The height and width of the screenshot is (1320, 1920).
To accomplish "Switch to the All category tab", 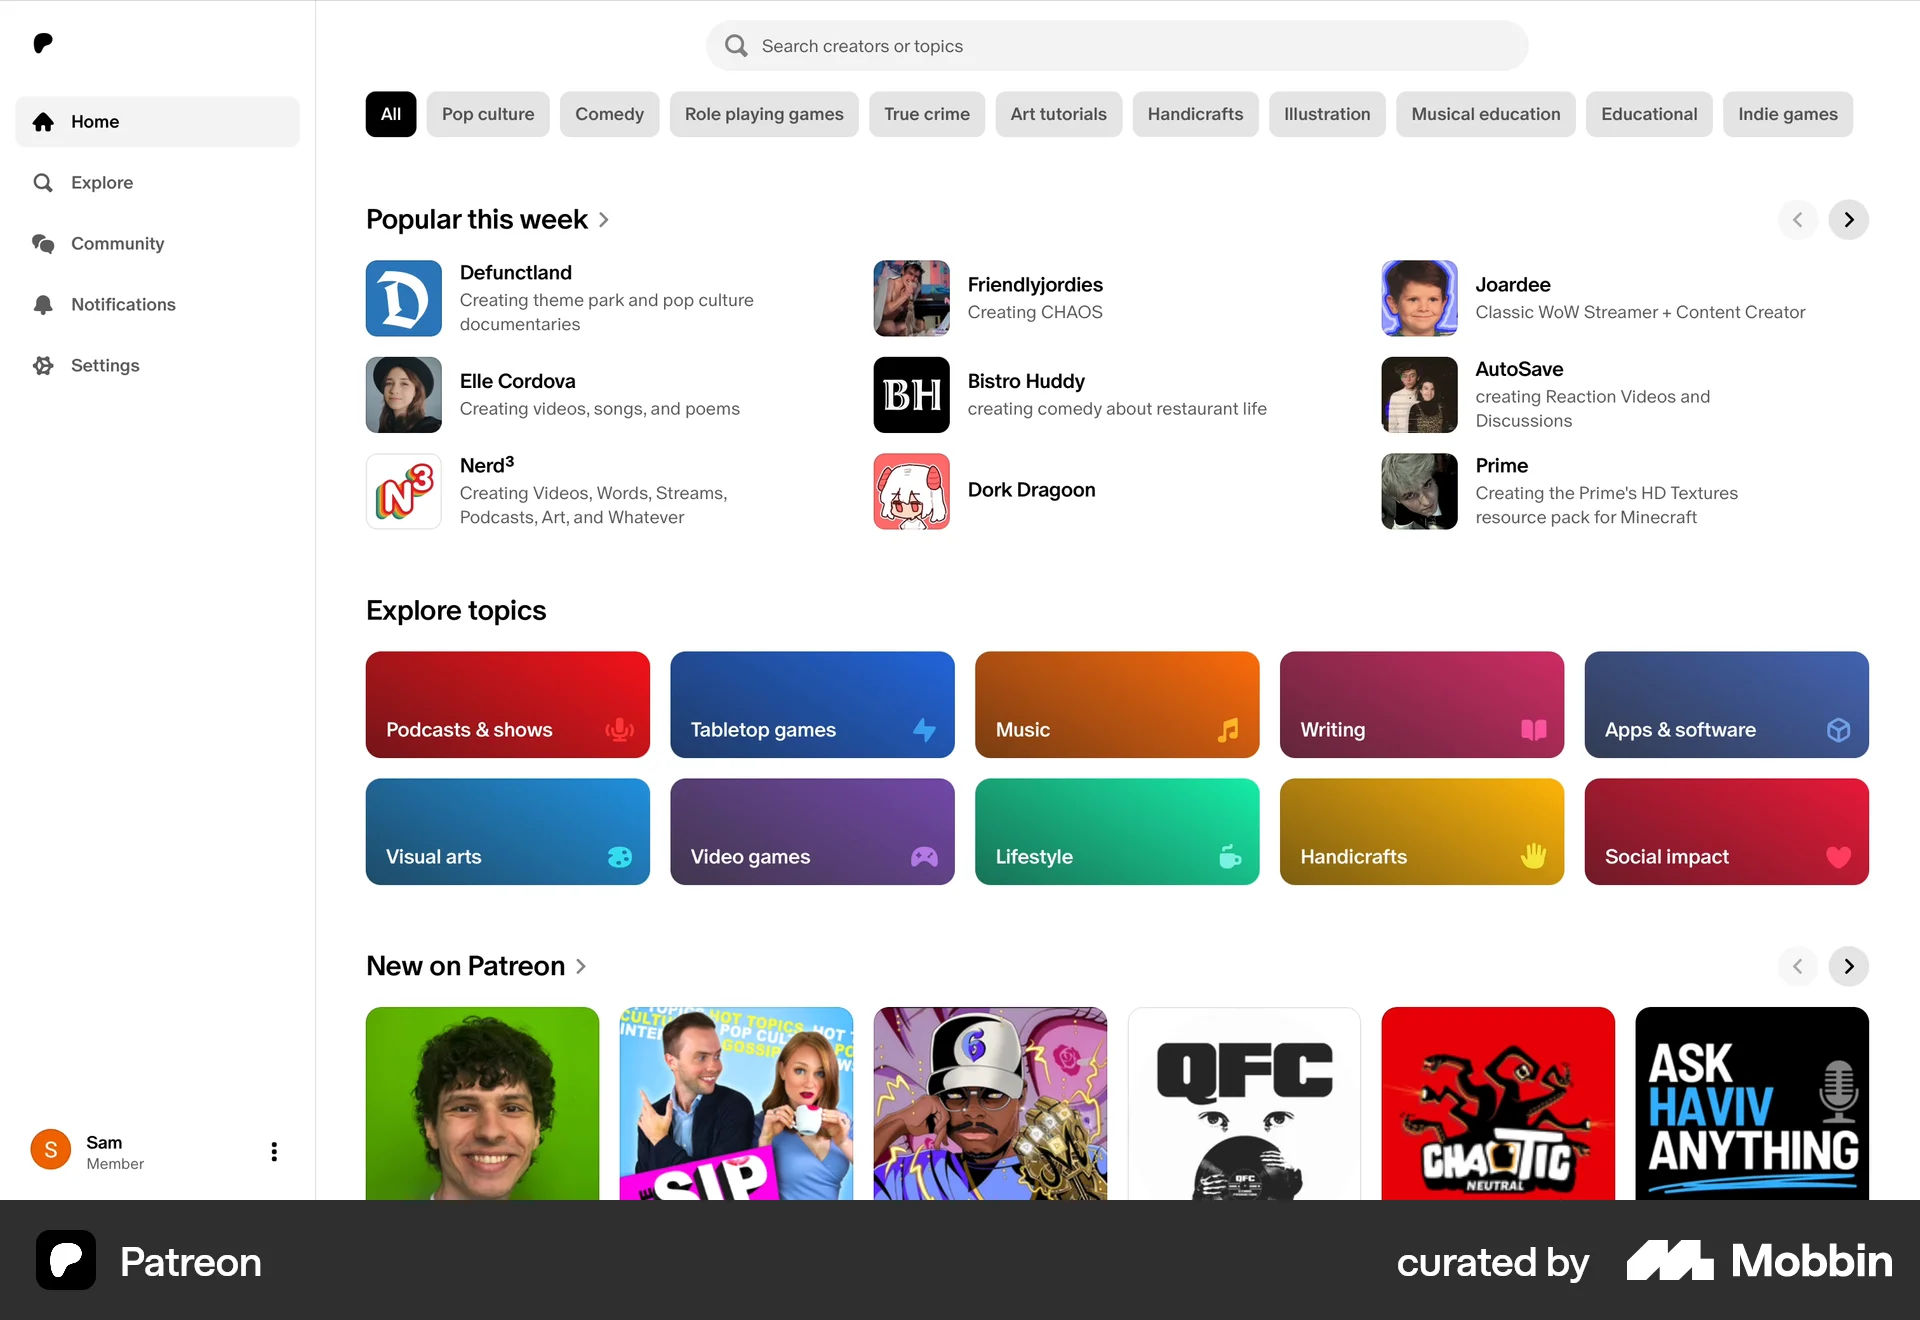I will pyautogui.click(x=390, y=114).
